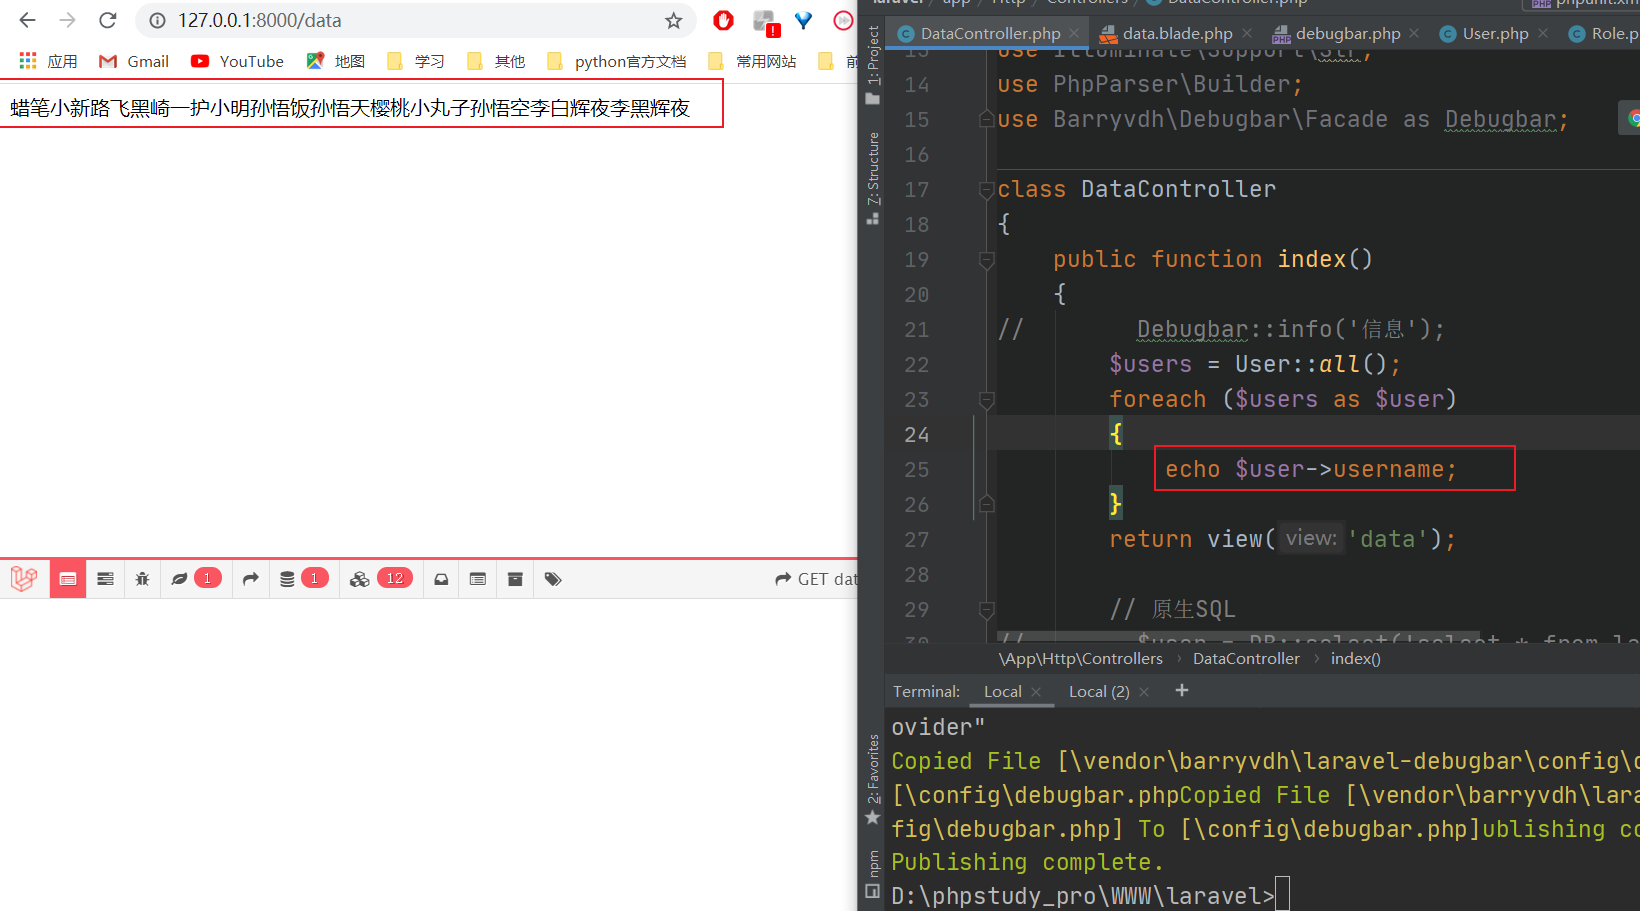This screenshot has width=1640, height=911.
Task: Open the Debugbar Timeline tab icon
Action: click(x=105, y=579)
